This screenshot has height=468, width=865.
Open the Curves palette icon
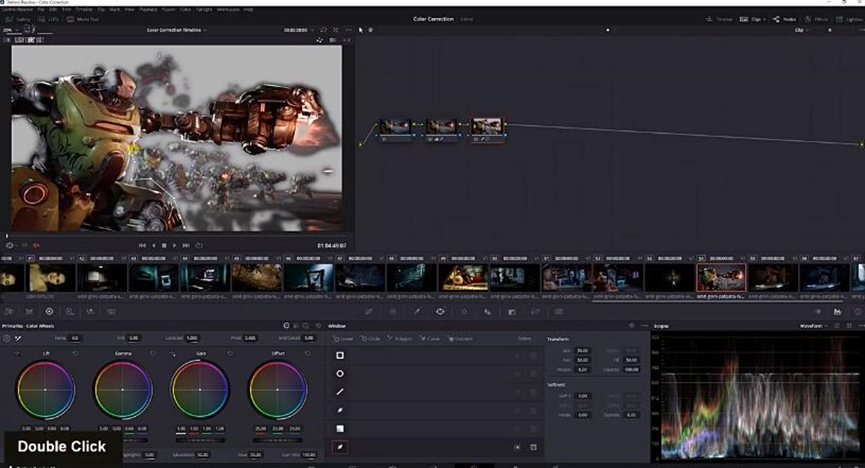pyautogui.click(x=369, y=311)
